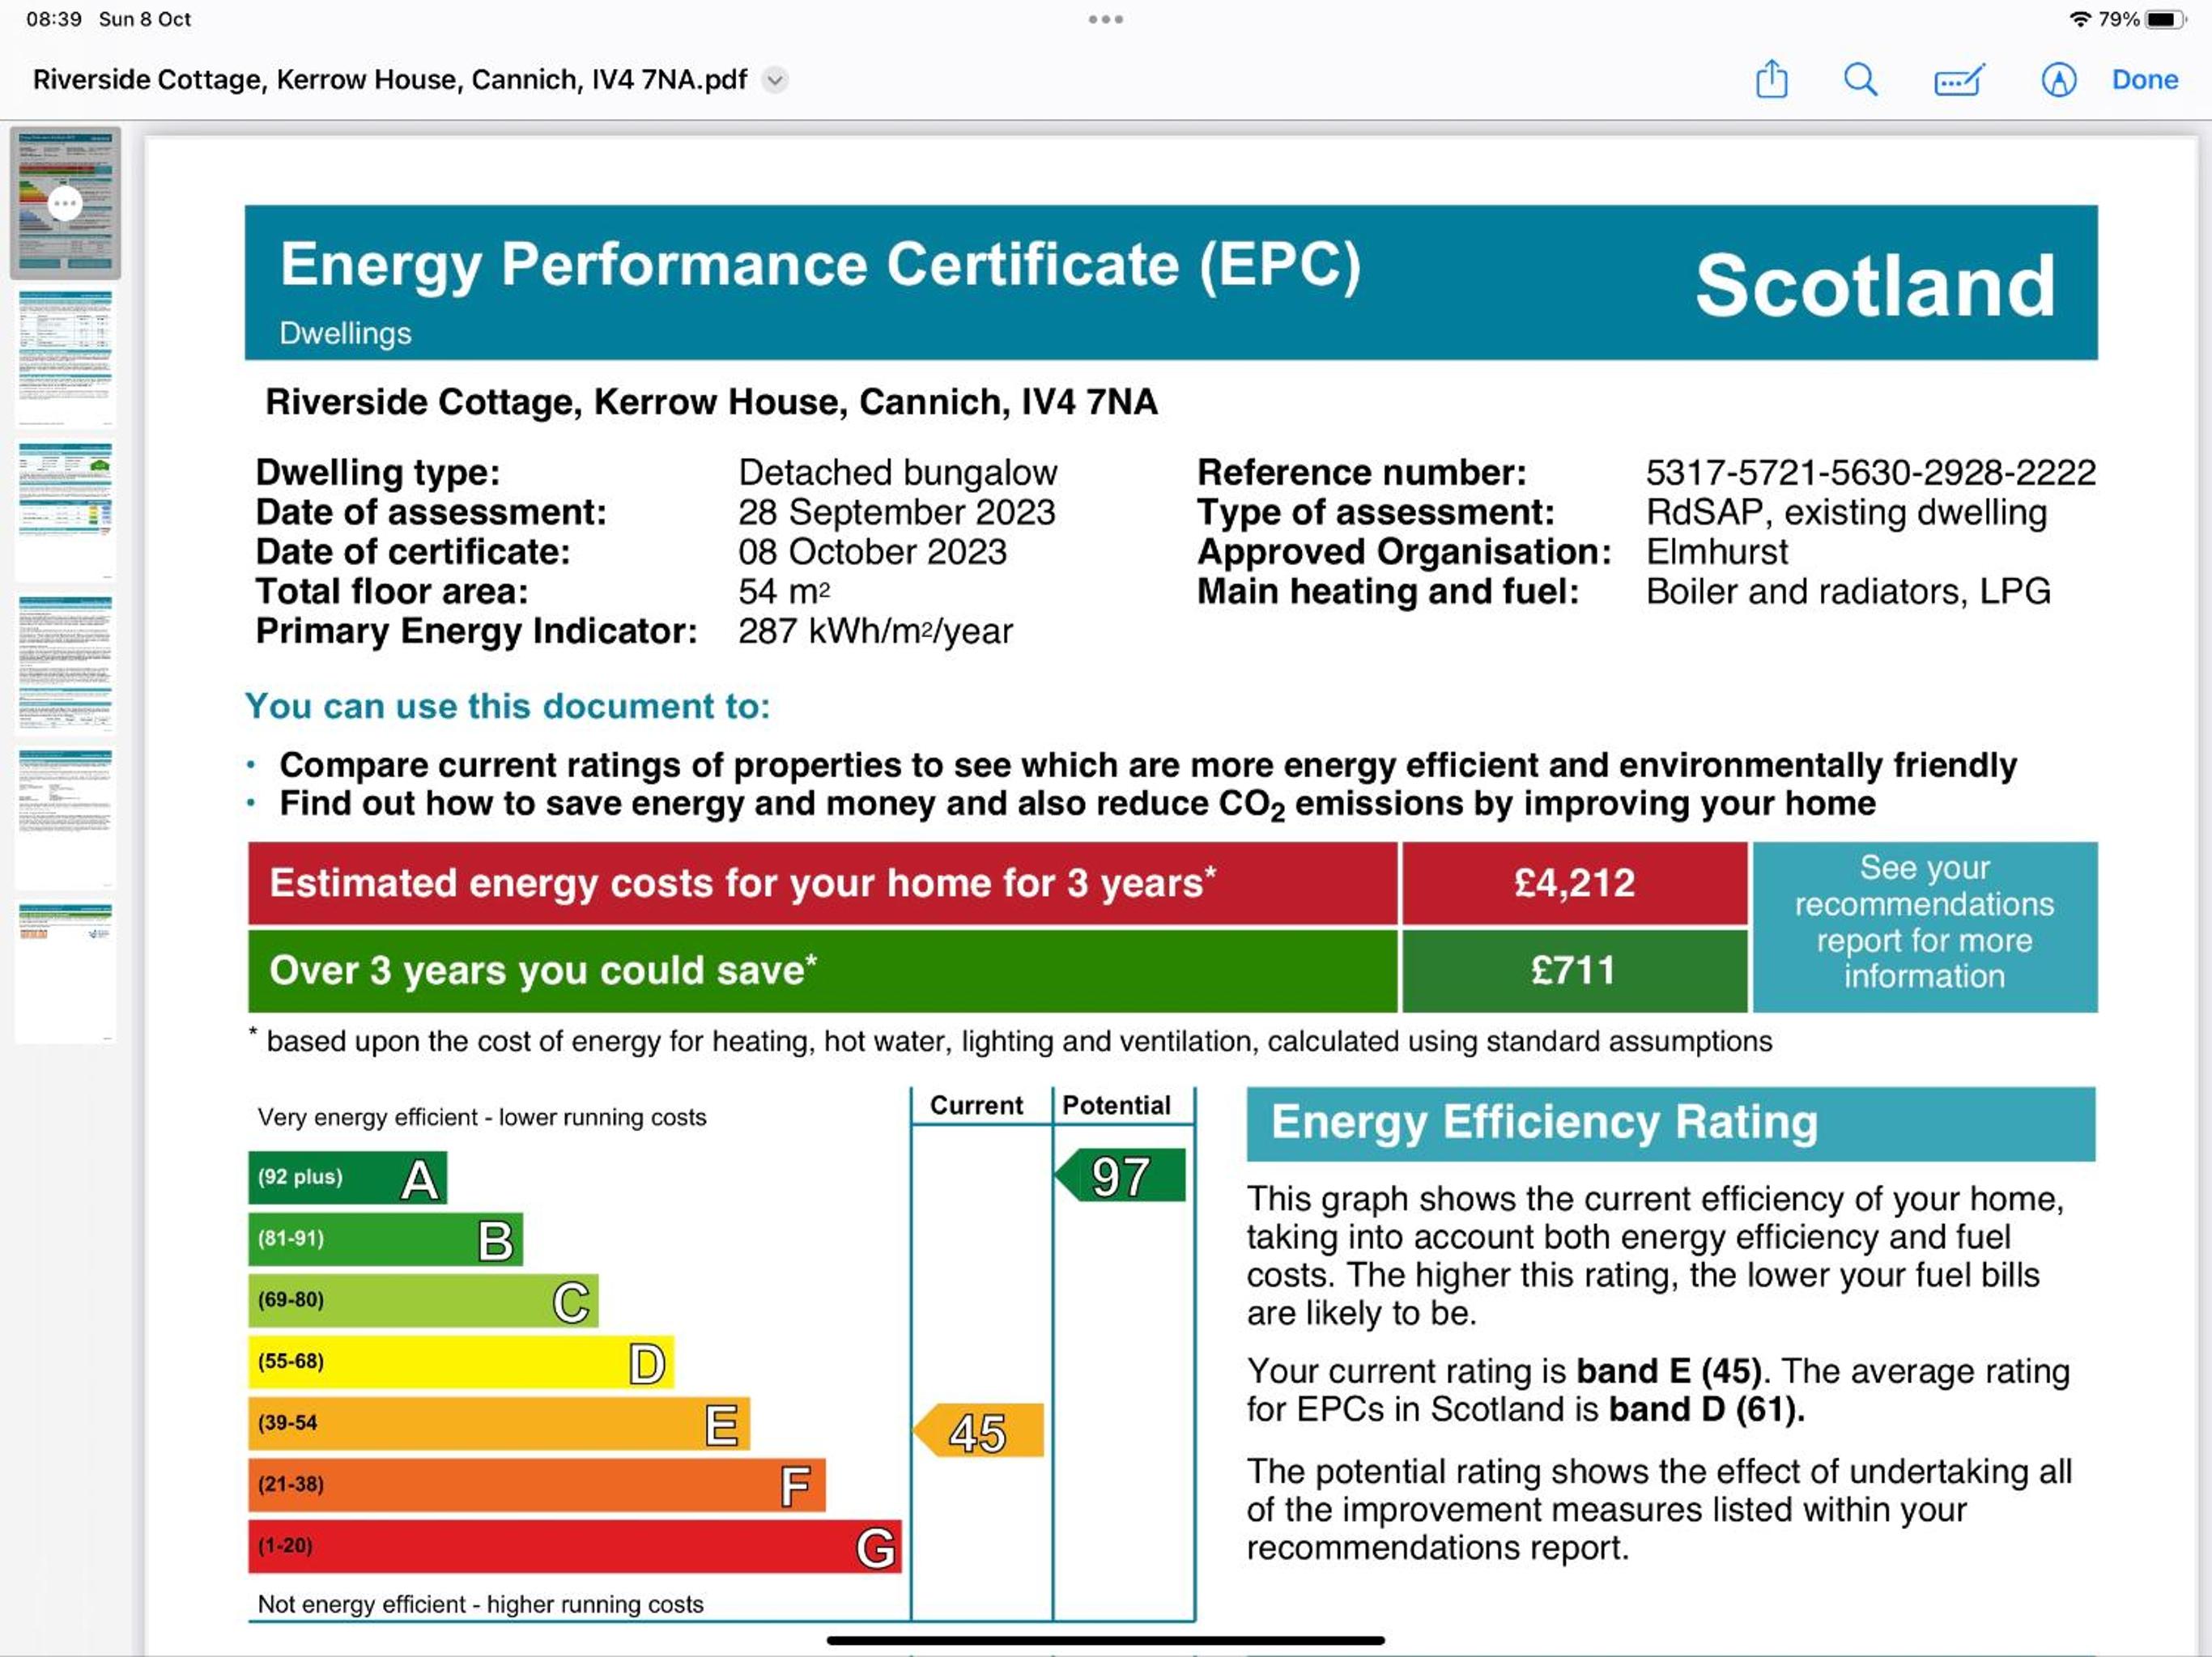Tap the three dots multitasking menu at top
The height and width of the screenshot is (1657, 2212).
(x=1106, y=19)
